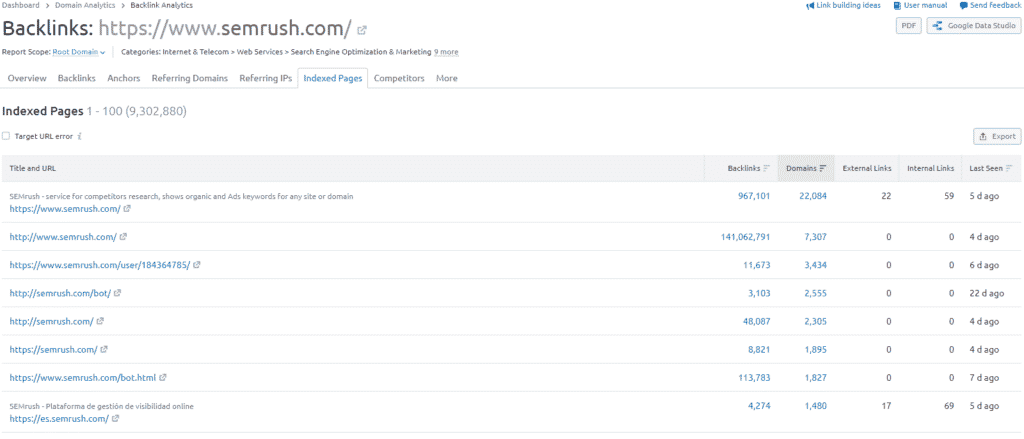Image resolution: width=1024 pixels, height=439 pixels.
Task: Click the Internal Links column header
Action: point(931,169)
